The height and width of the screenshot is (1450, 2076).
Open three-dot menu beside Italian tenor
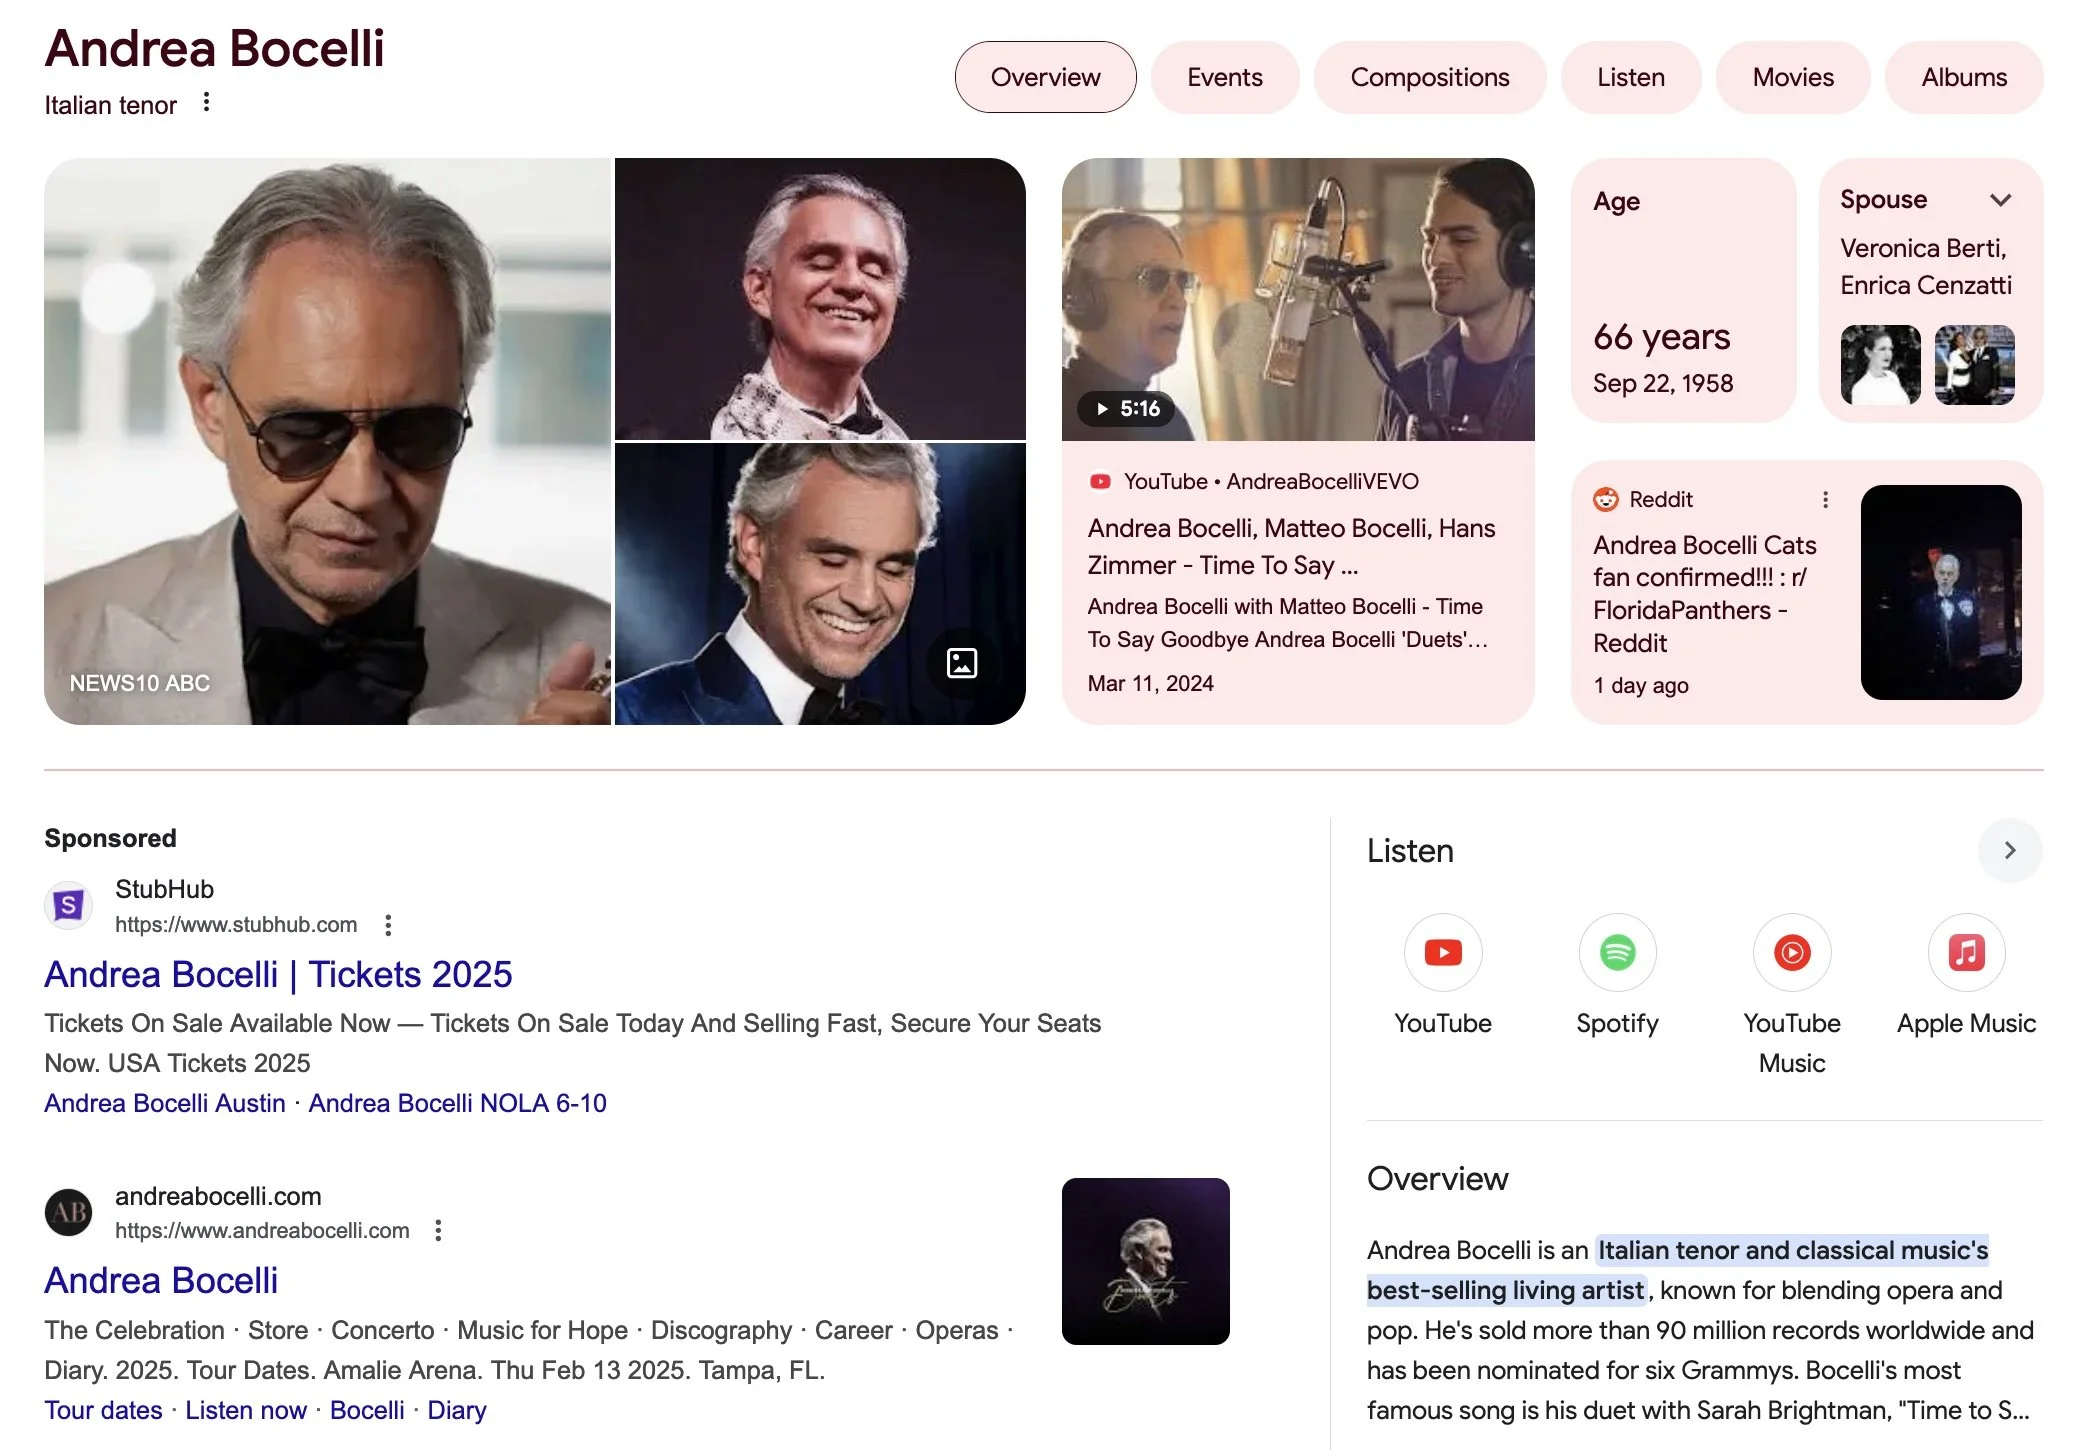(206, 102)
